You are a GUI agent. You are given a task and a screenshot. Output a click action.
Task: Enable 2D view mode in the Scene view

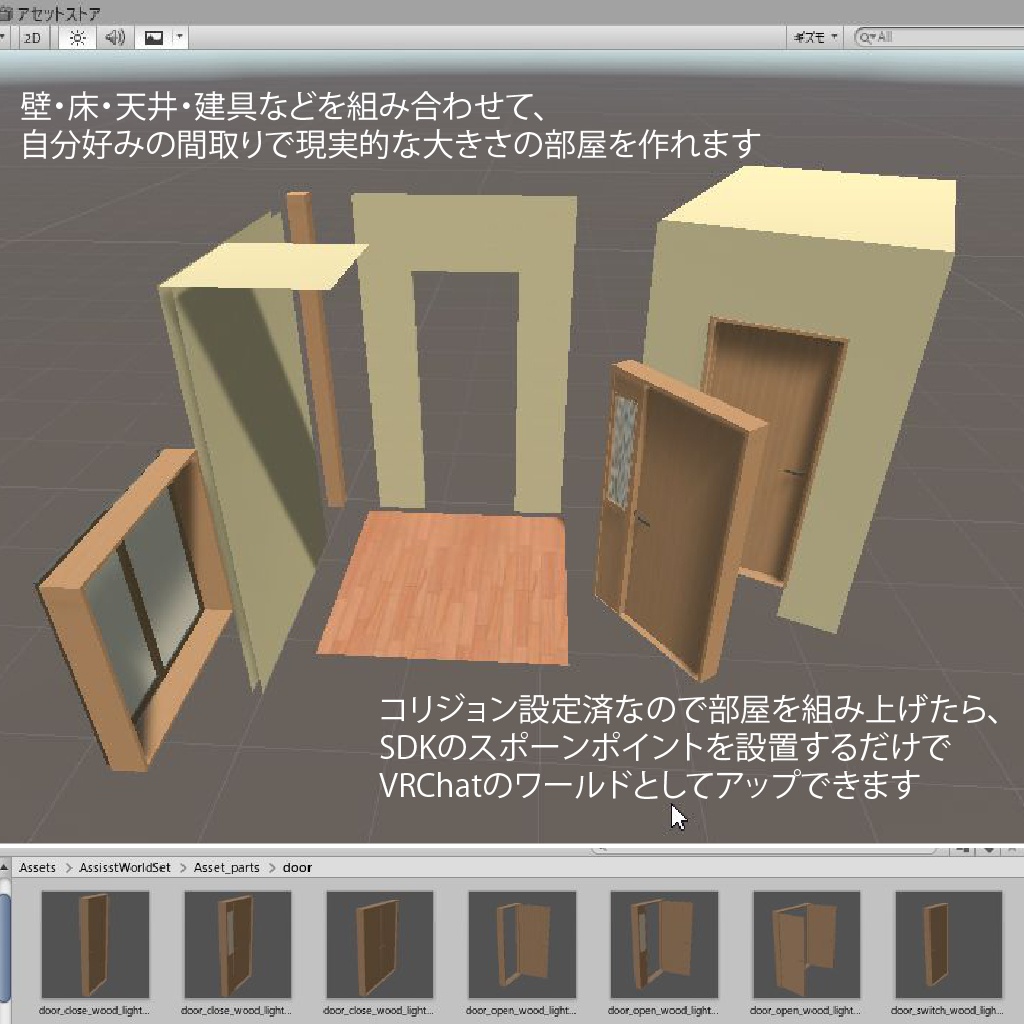pos(33,38)
